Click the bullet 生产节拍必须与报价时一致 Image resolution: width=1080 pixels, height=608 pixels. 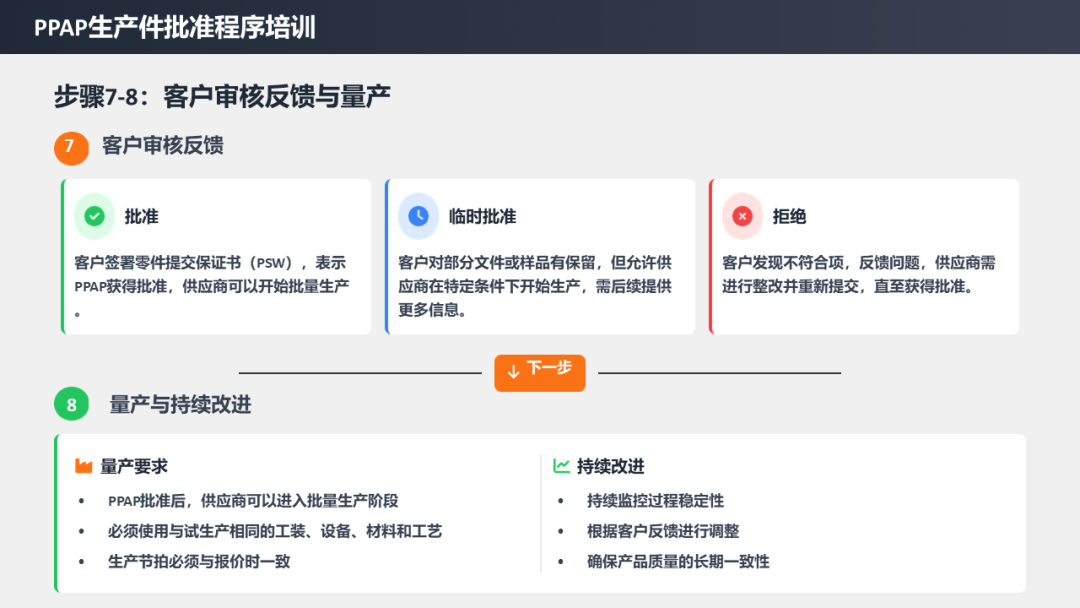point(199,561)
